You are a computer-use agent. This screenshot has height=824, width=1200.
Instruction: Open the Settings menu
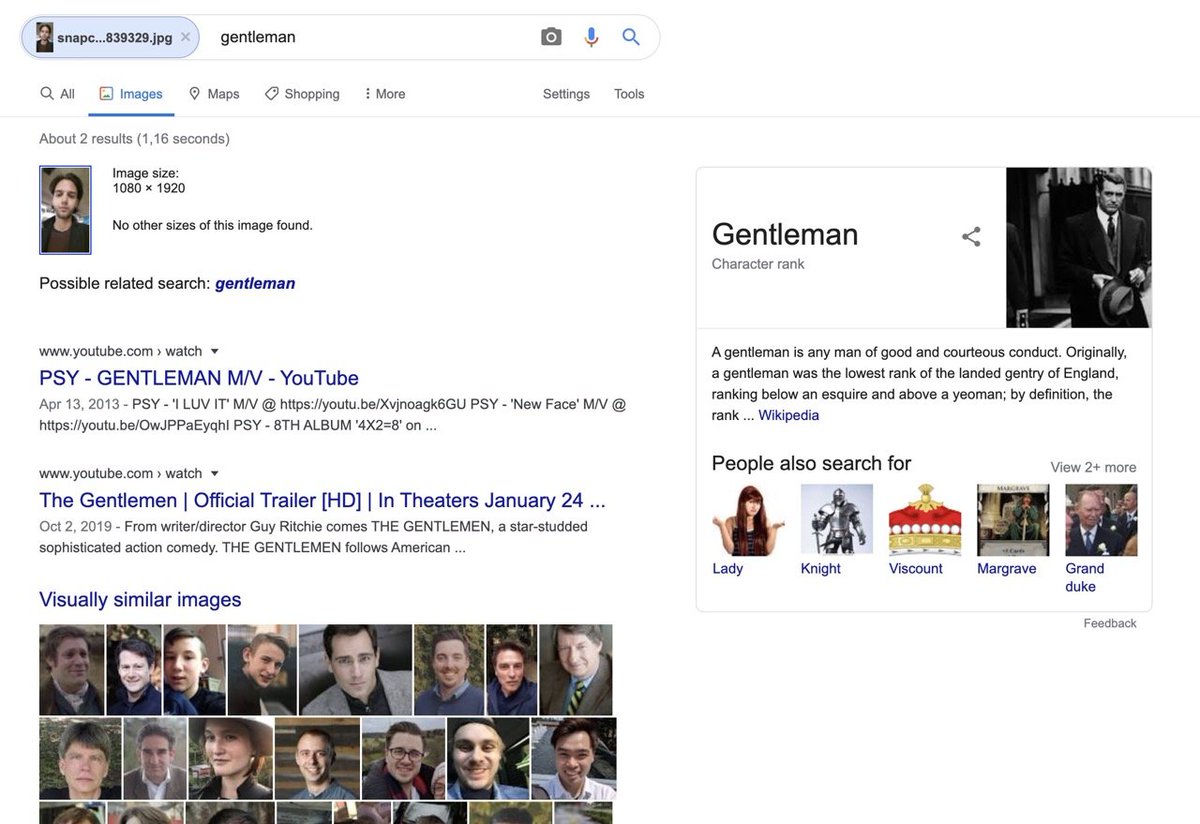[x=566, y=94]
